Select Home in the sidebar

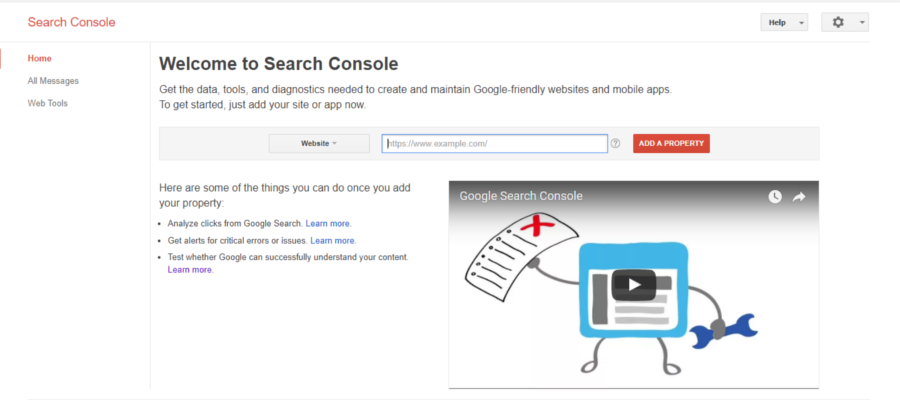tap(40, 59)
